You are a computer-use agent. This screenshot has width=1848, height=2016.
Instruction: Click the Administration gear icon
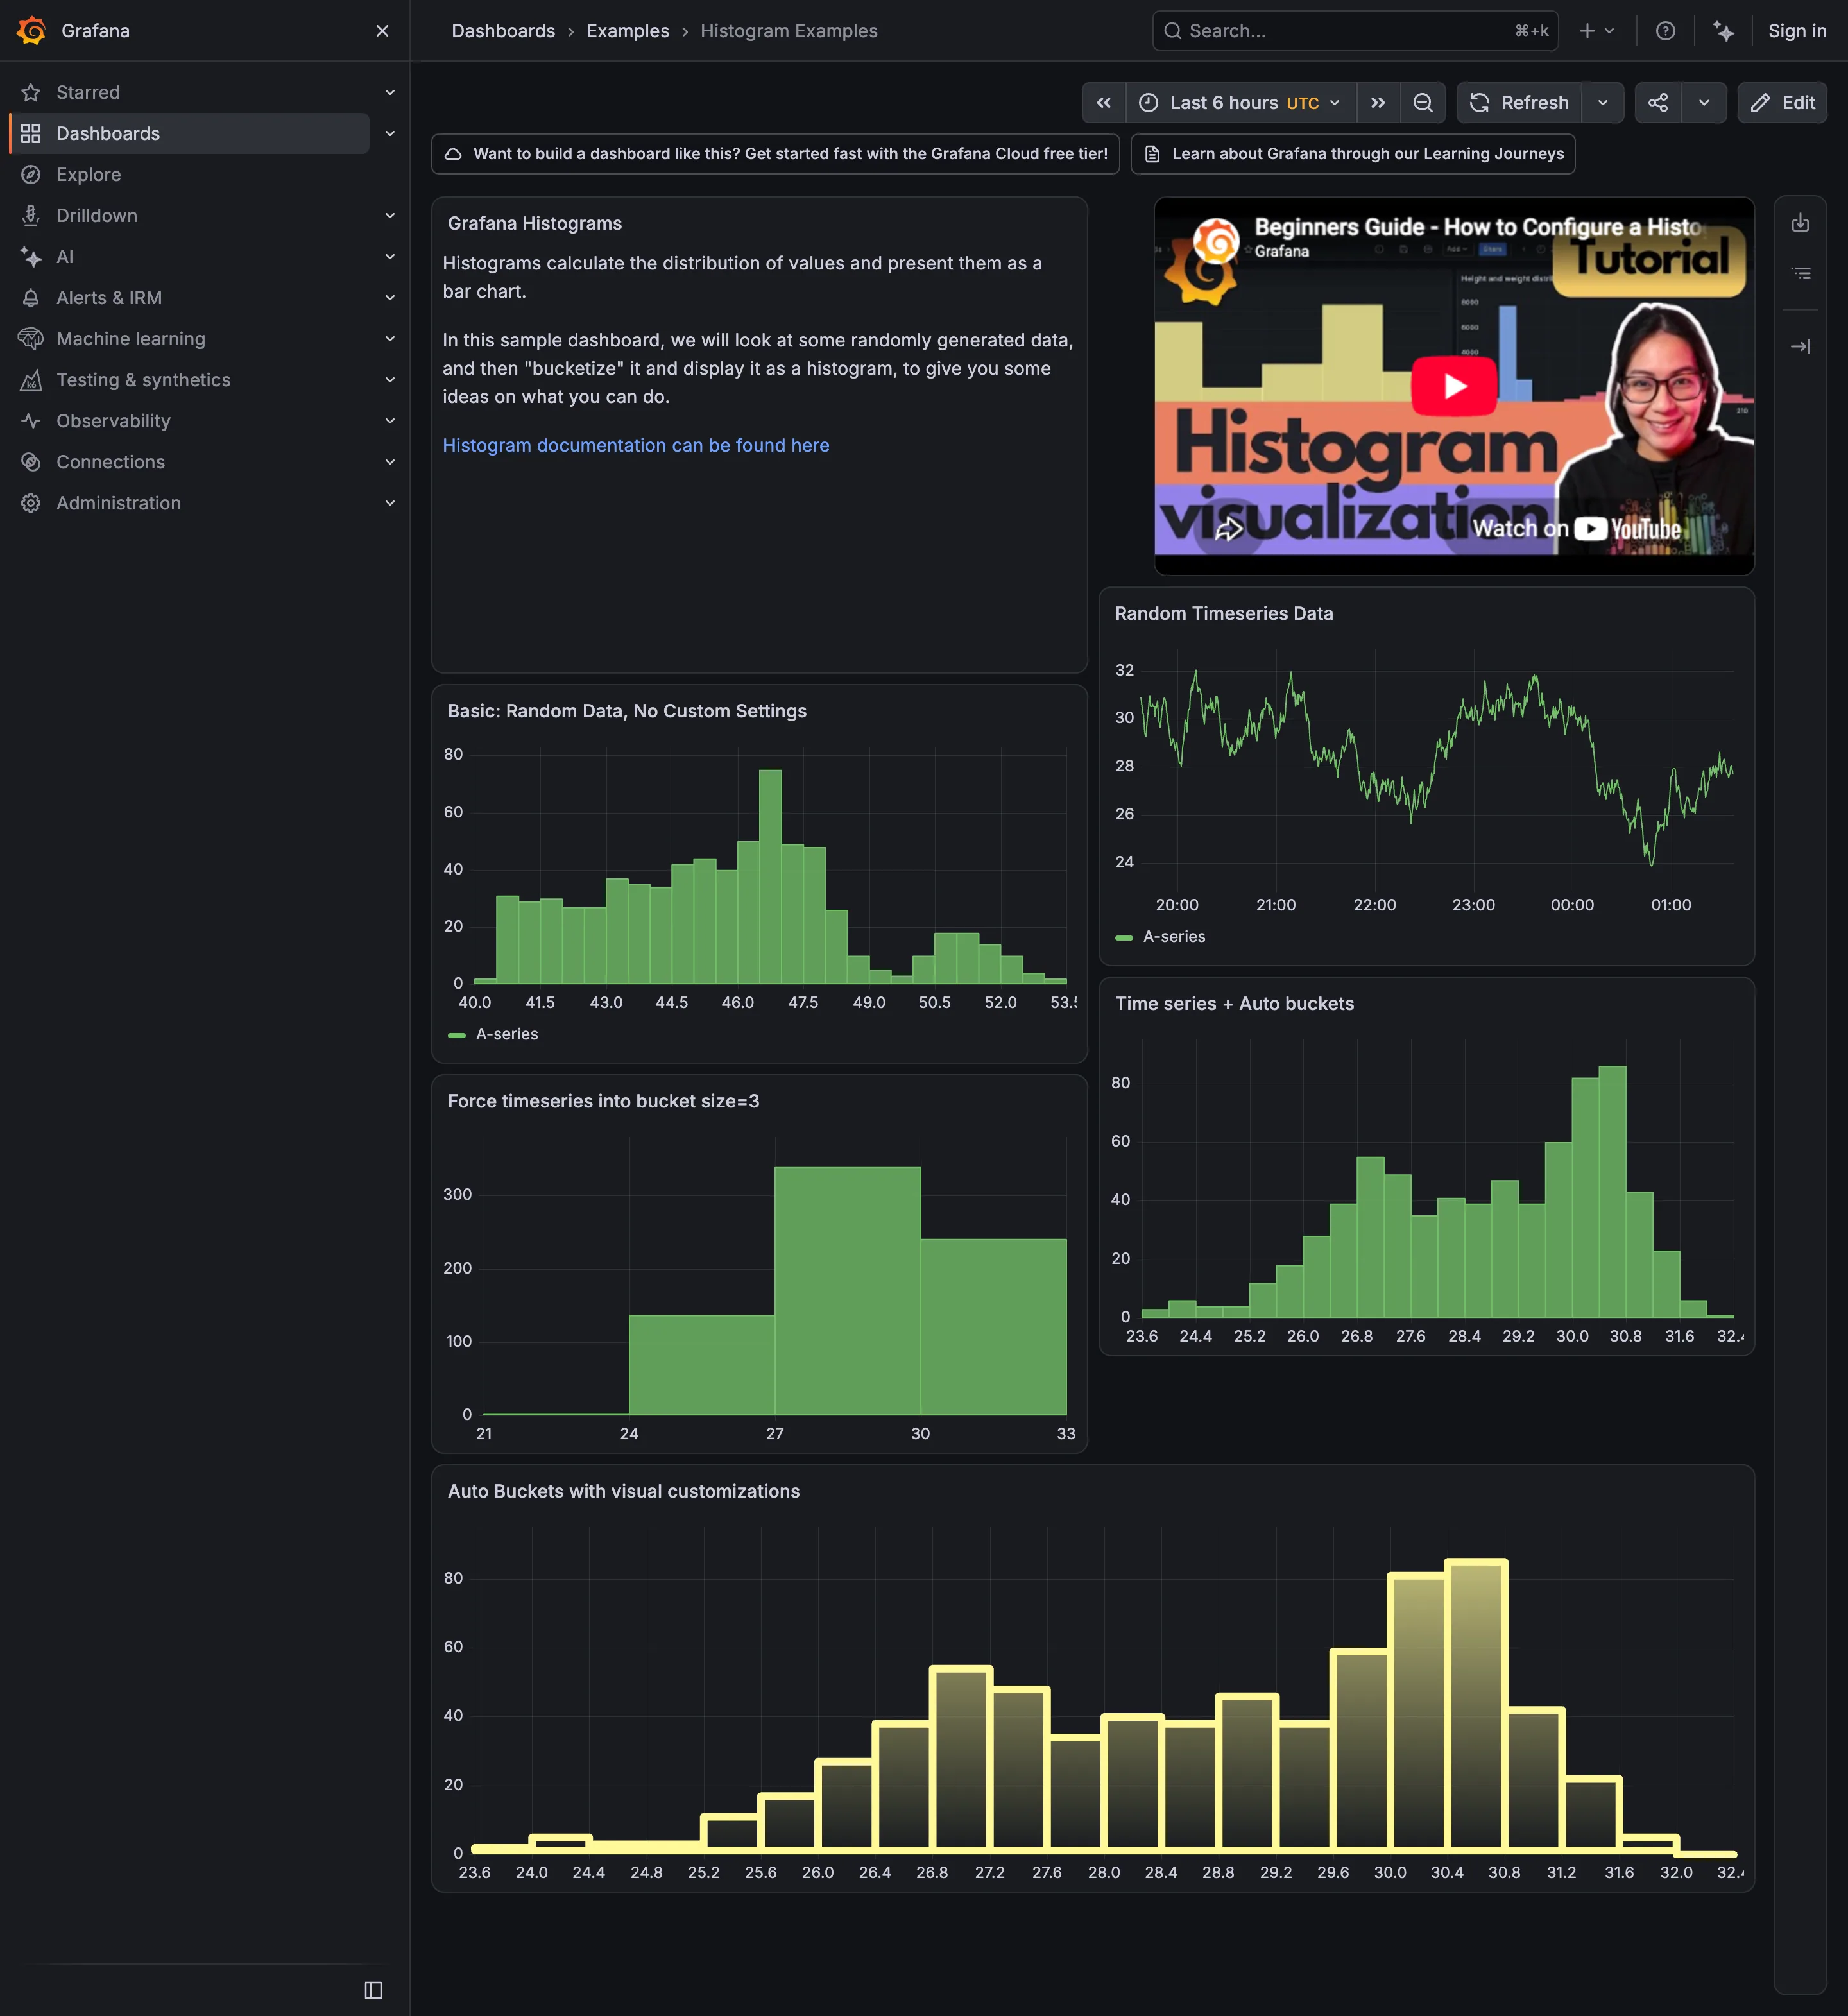click(31, 502)
